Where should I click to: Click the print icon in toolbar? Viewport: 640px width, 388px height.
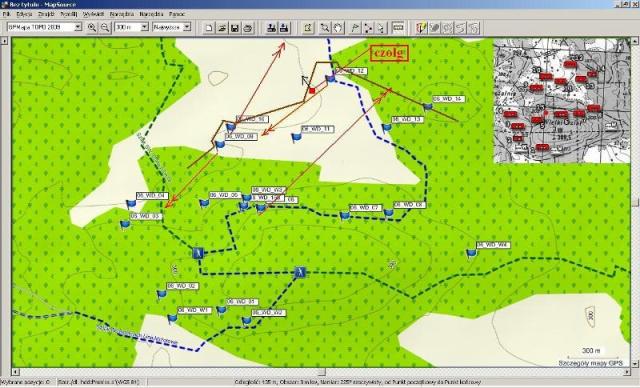248,28
